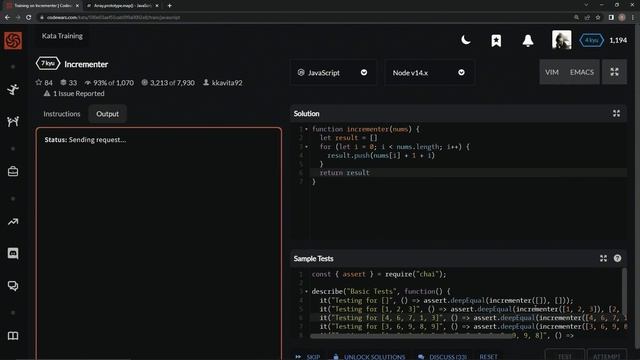Click the Codewars logo icon

(13, 40)
